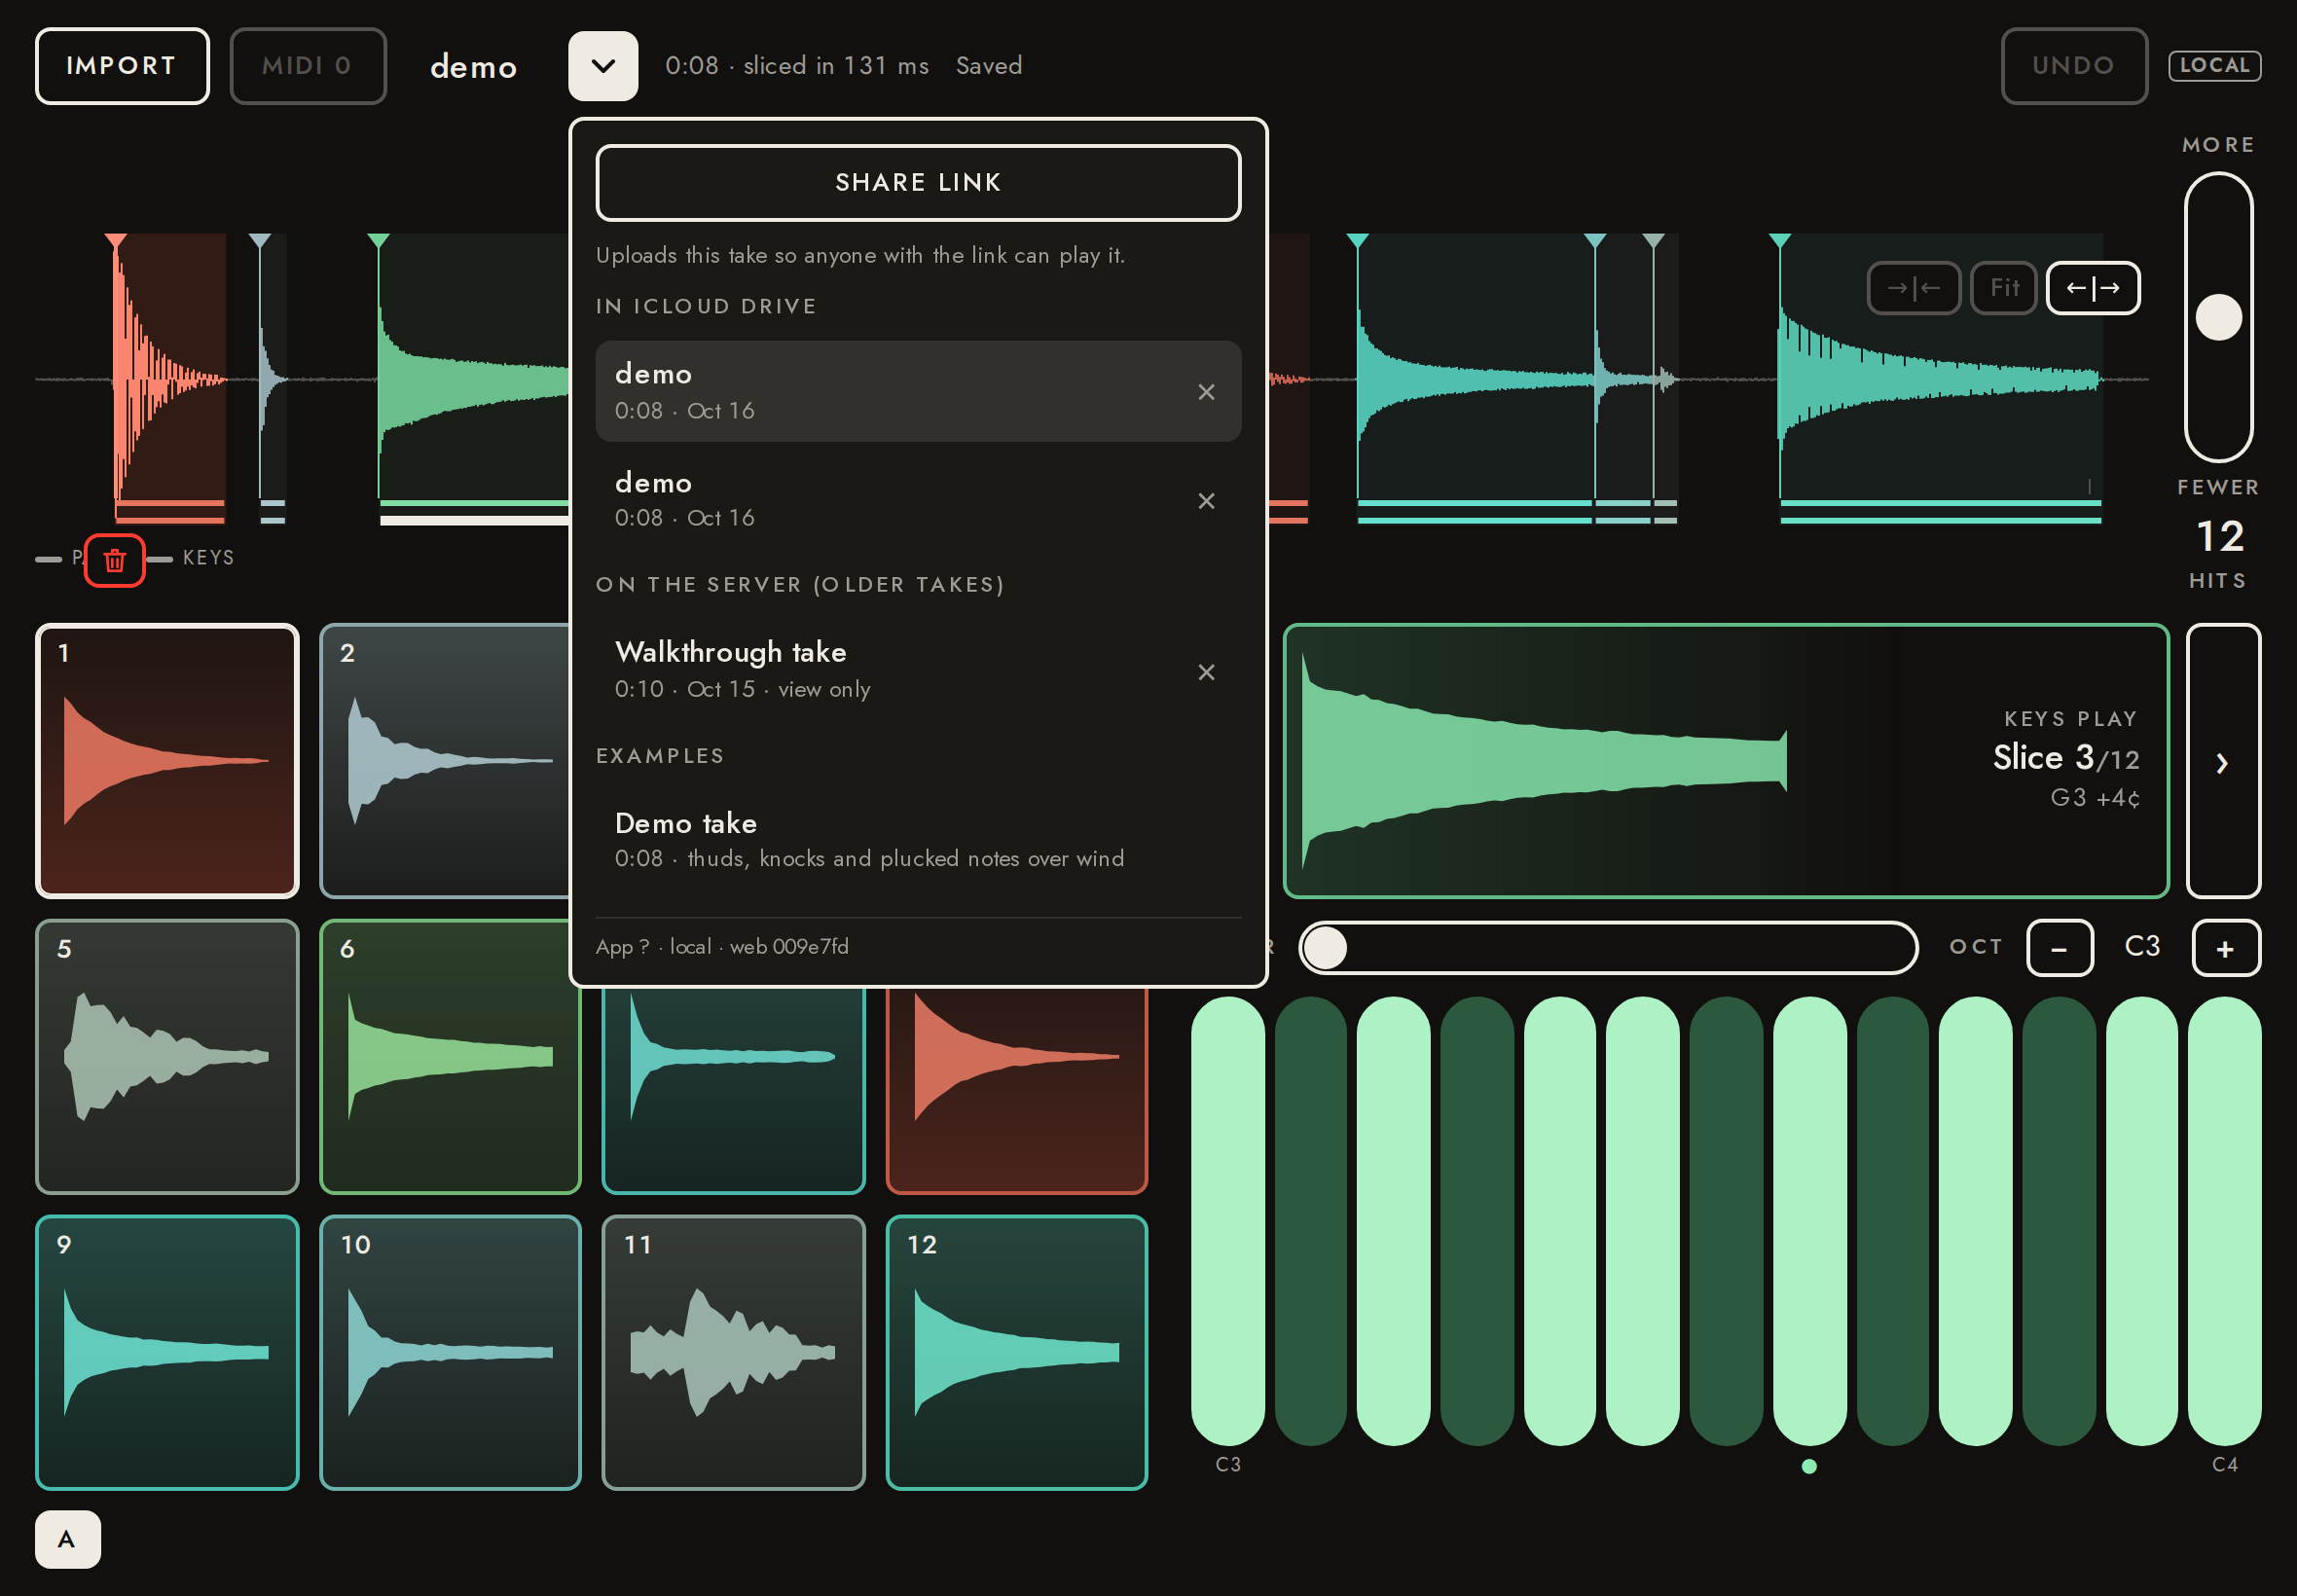This screenshot has width=2297, height=1596.
Task: Play the C3 key on keyboard
Action: [x=1228, y=1221]
